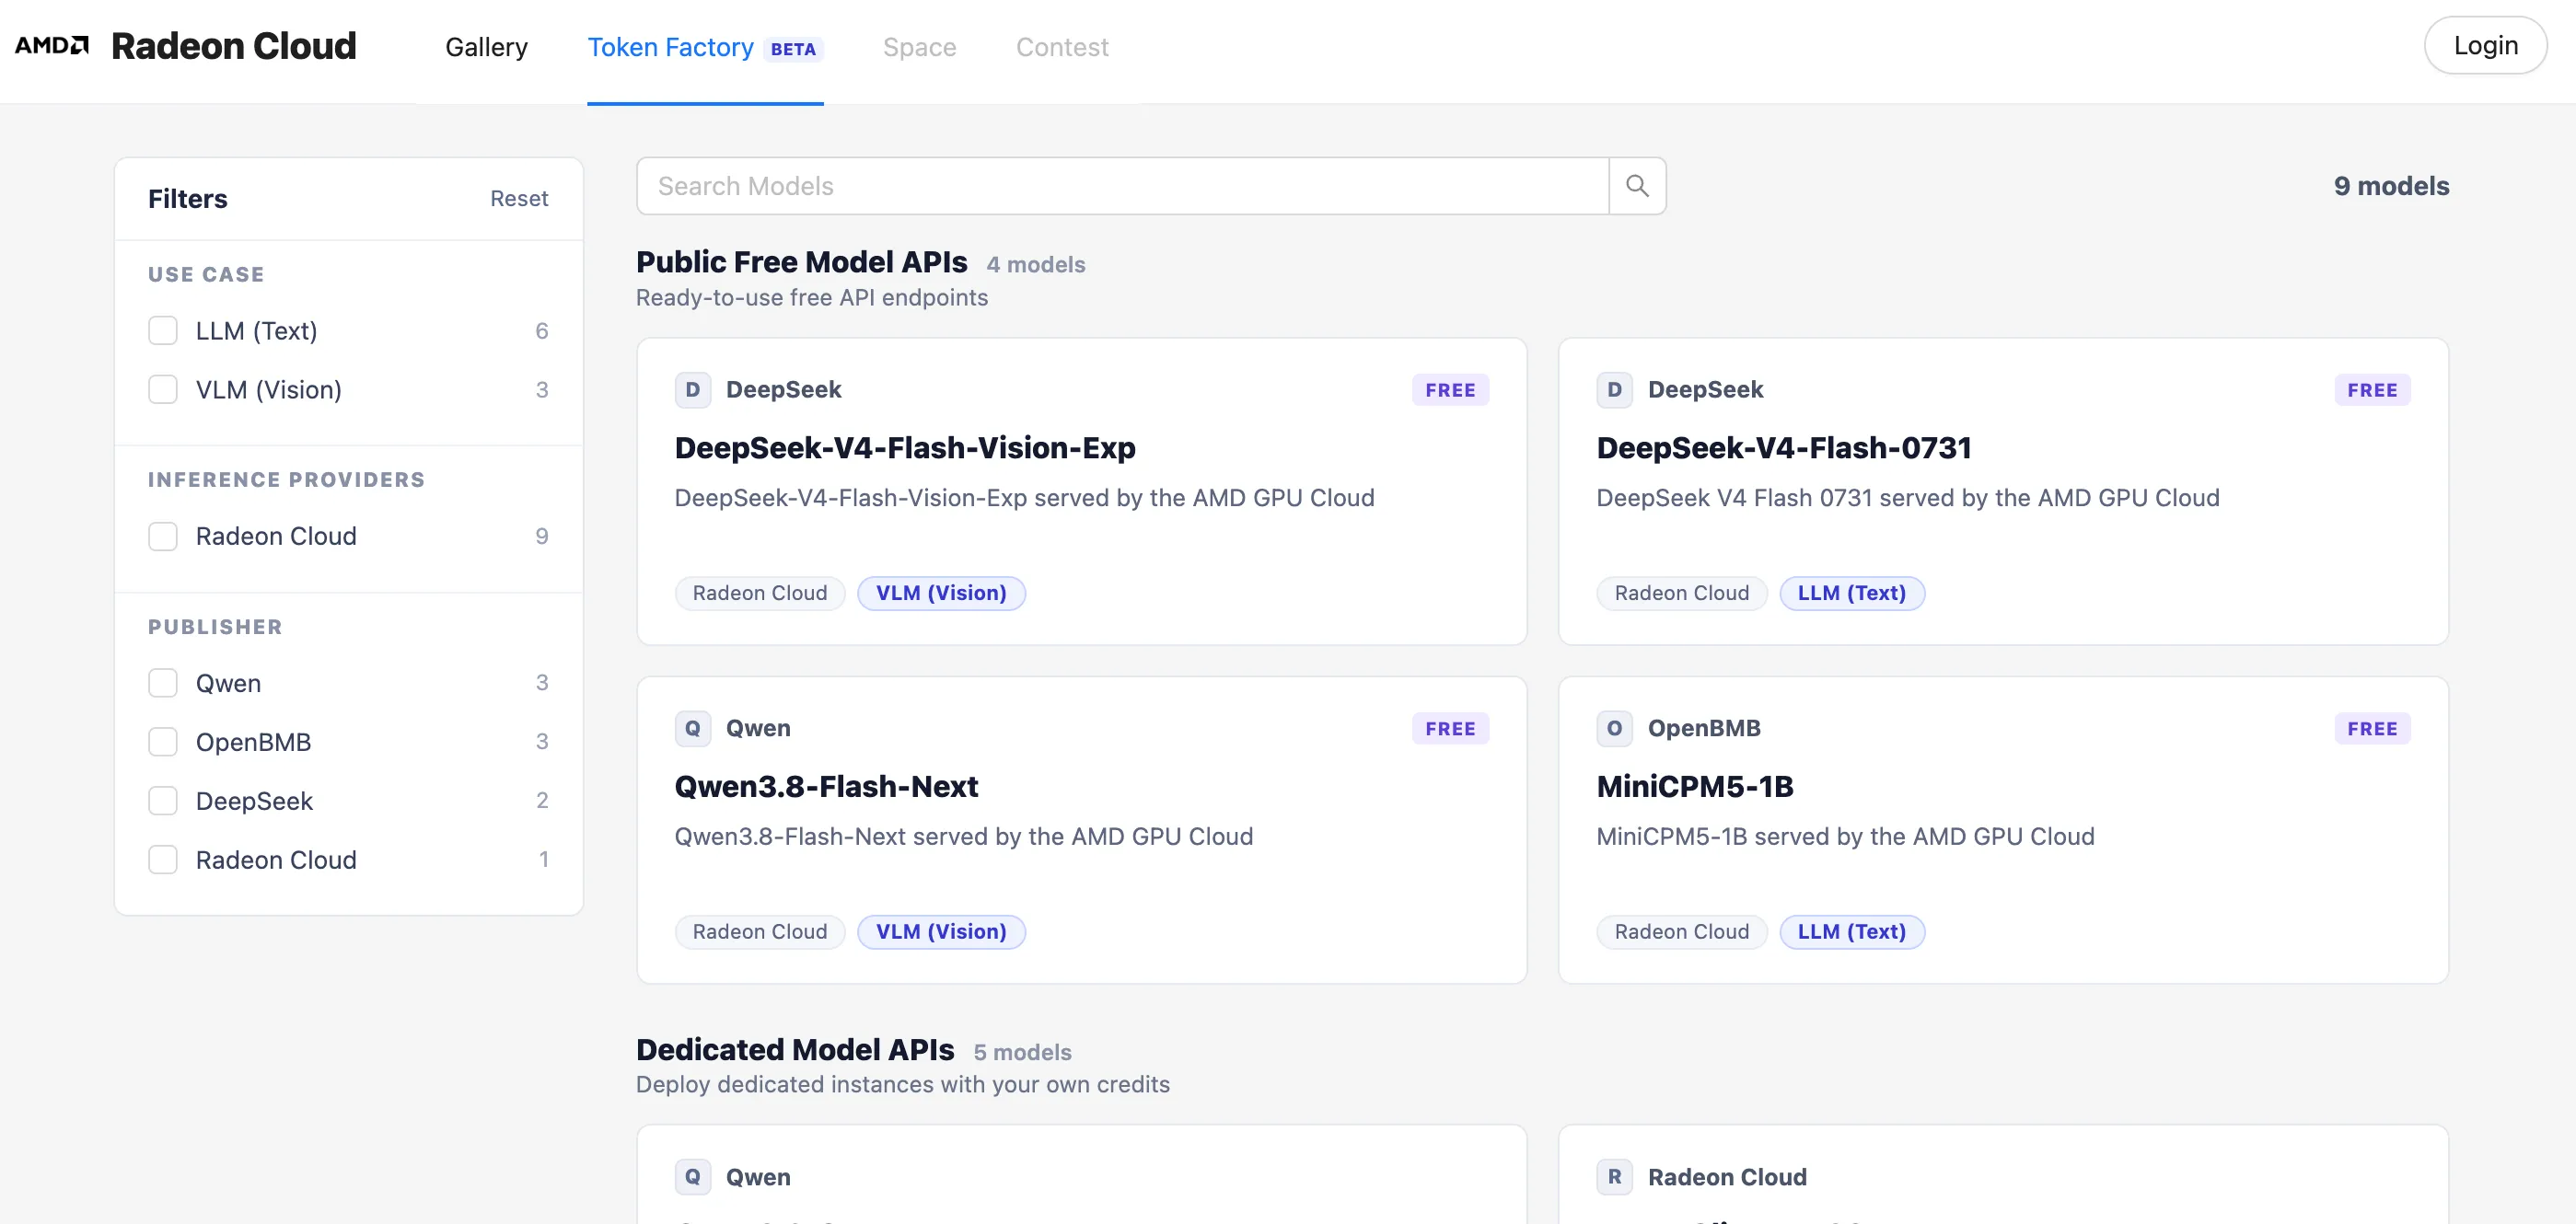Click the AMD logo icon
The height and width of the screenshot is (1224, 2576).
(52, 46)
